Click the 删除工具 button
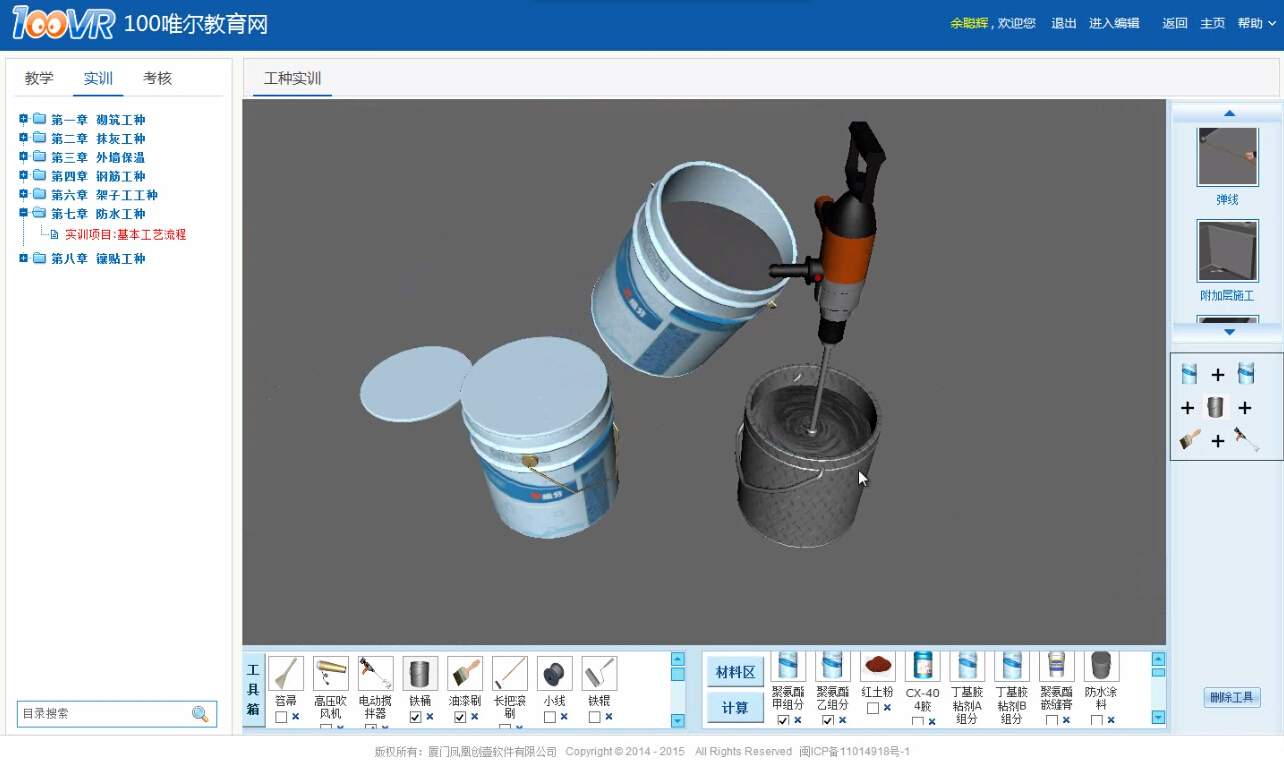This screenshot has width=1284, height=766. [1231, 698]
